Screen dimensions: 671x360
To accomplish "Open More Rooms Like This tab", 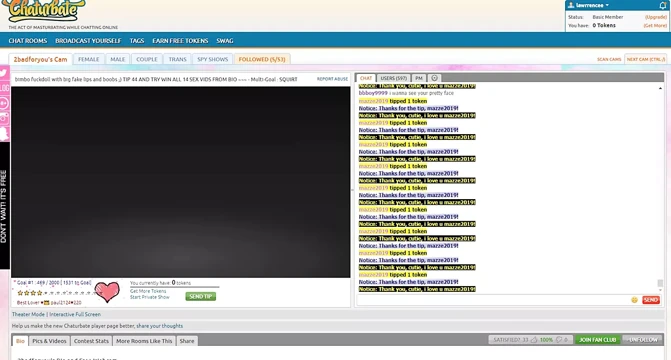I will (x=144, y=341).
